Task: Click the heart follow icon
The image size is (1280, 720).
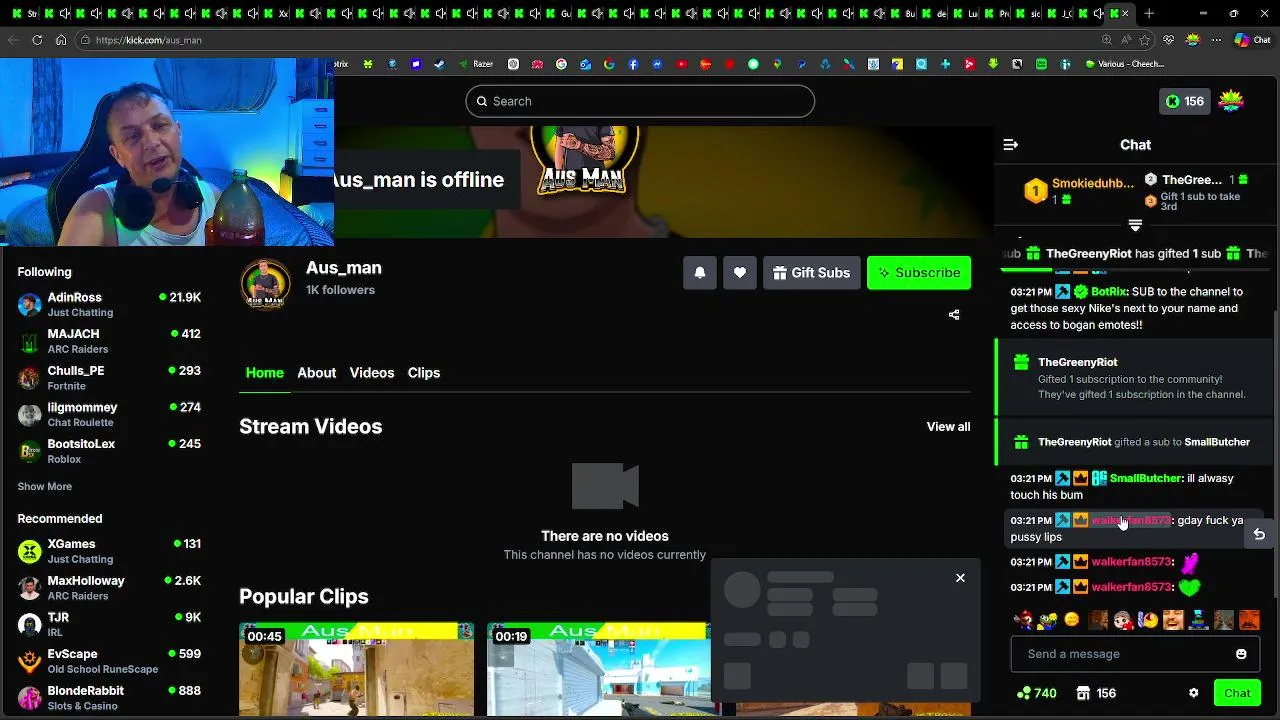Action: click(740, 272)
